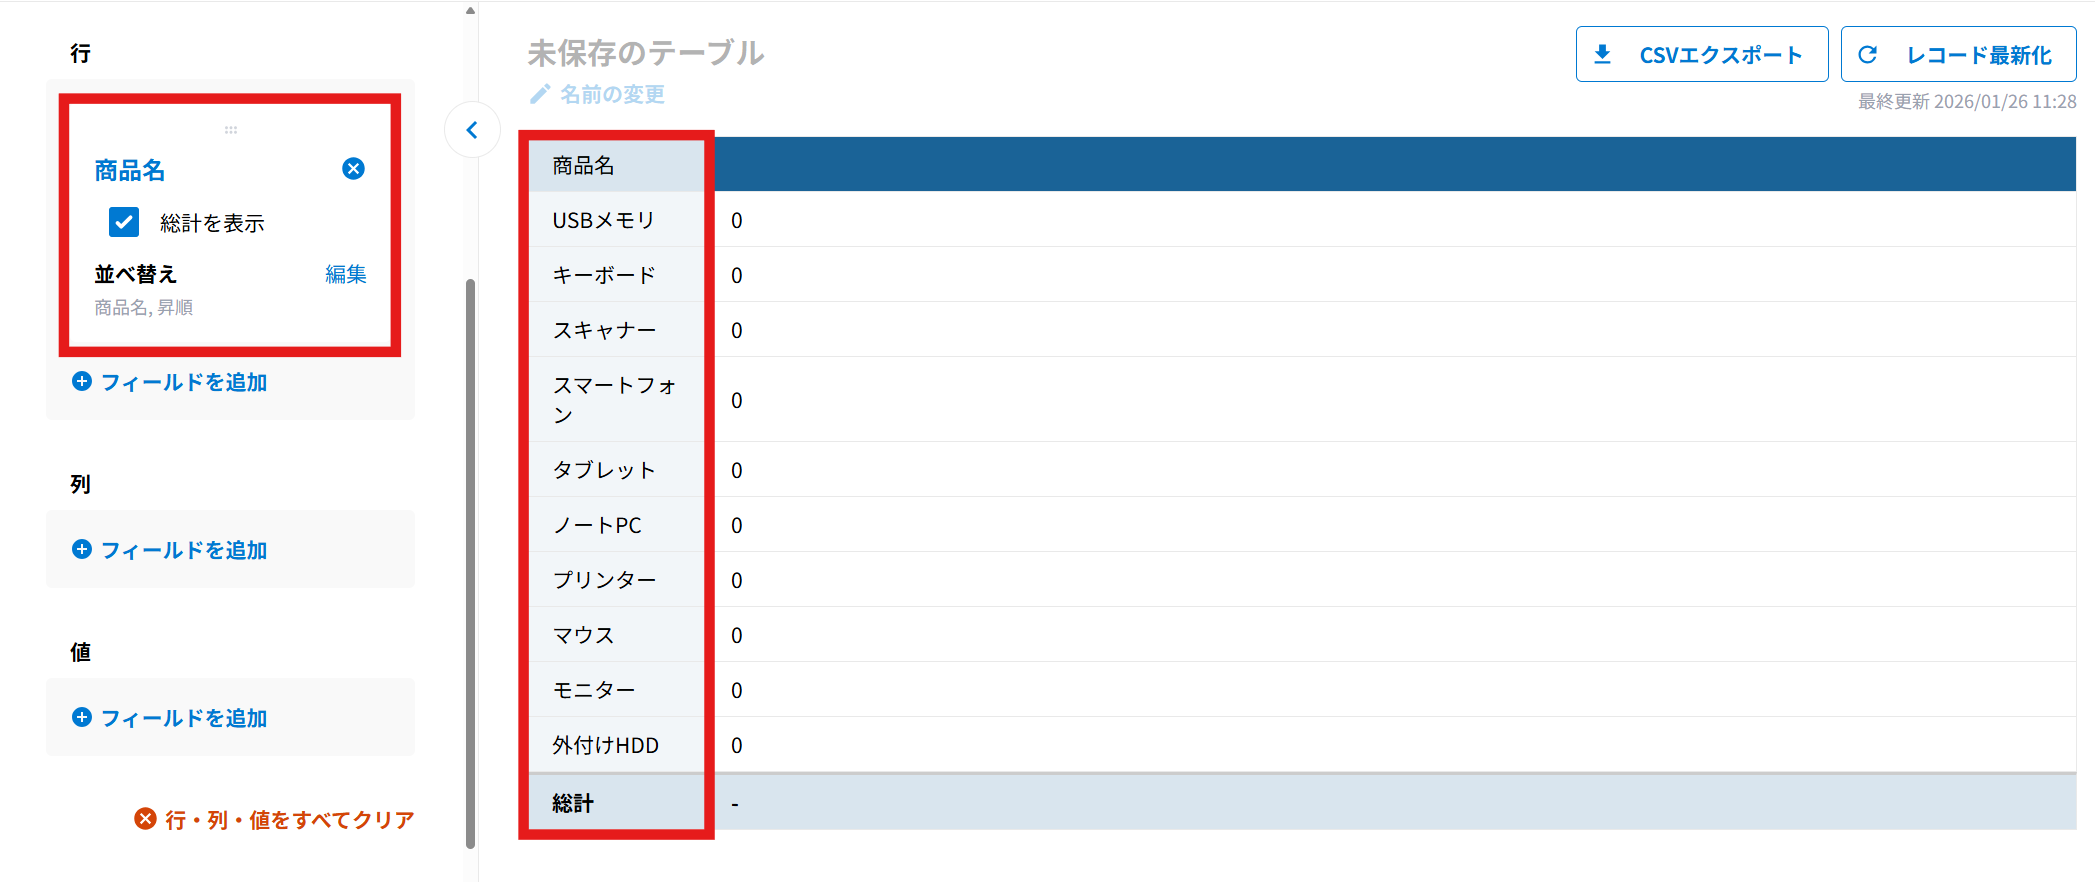This screenshot has width=2095, height=882.
Task: Click the plus icon in the 値 section
Action: tap(82, 718)
